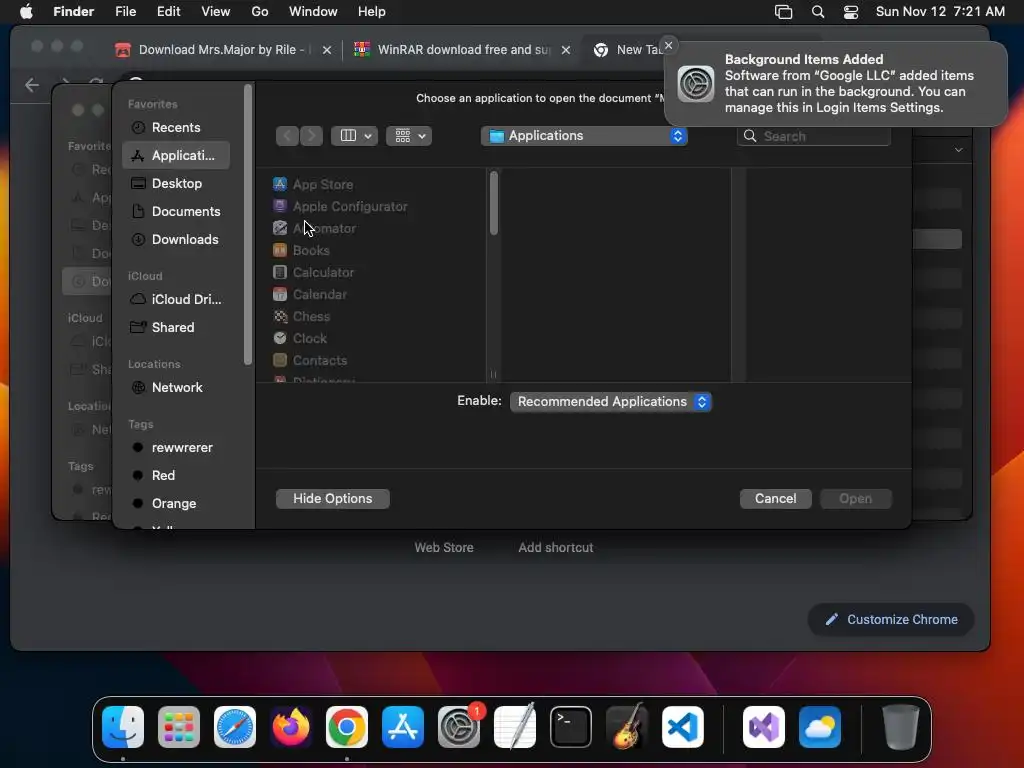Open System Settings dock icon with badge
This screenshot has height=768, width=1024.
(x=459, y=727)
